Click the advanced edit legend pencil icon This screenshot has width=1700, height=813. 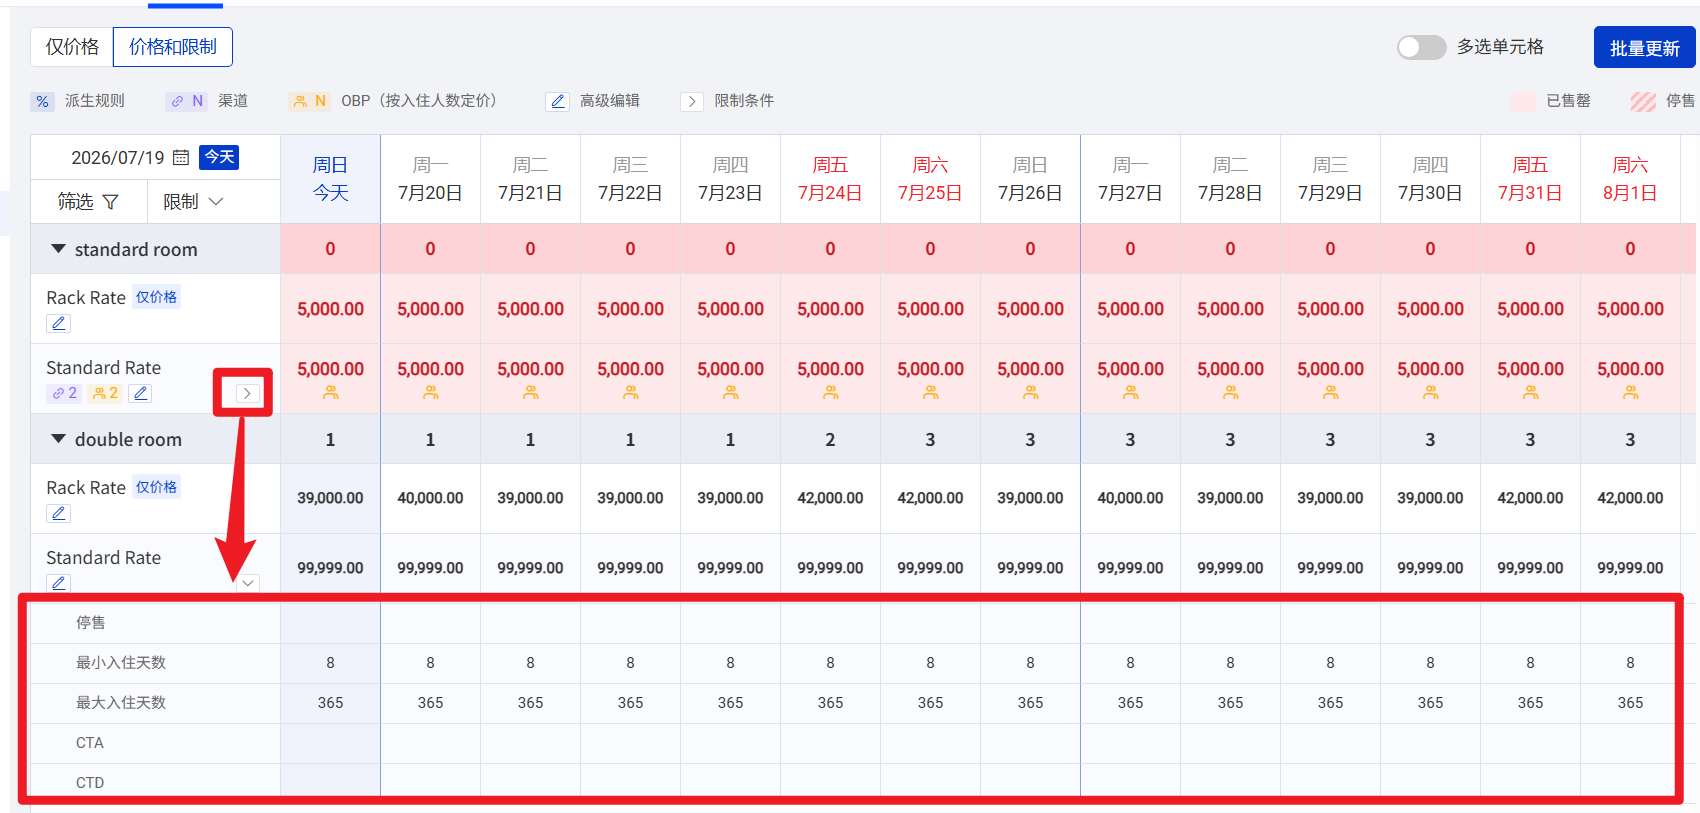click(x=558, y=101)
